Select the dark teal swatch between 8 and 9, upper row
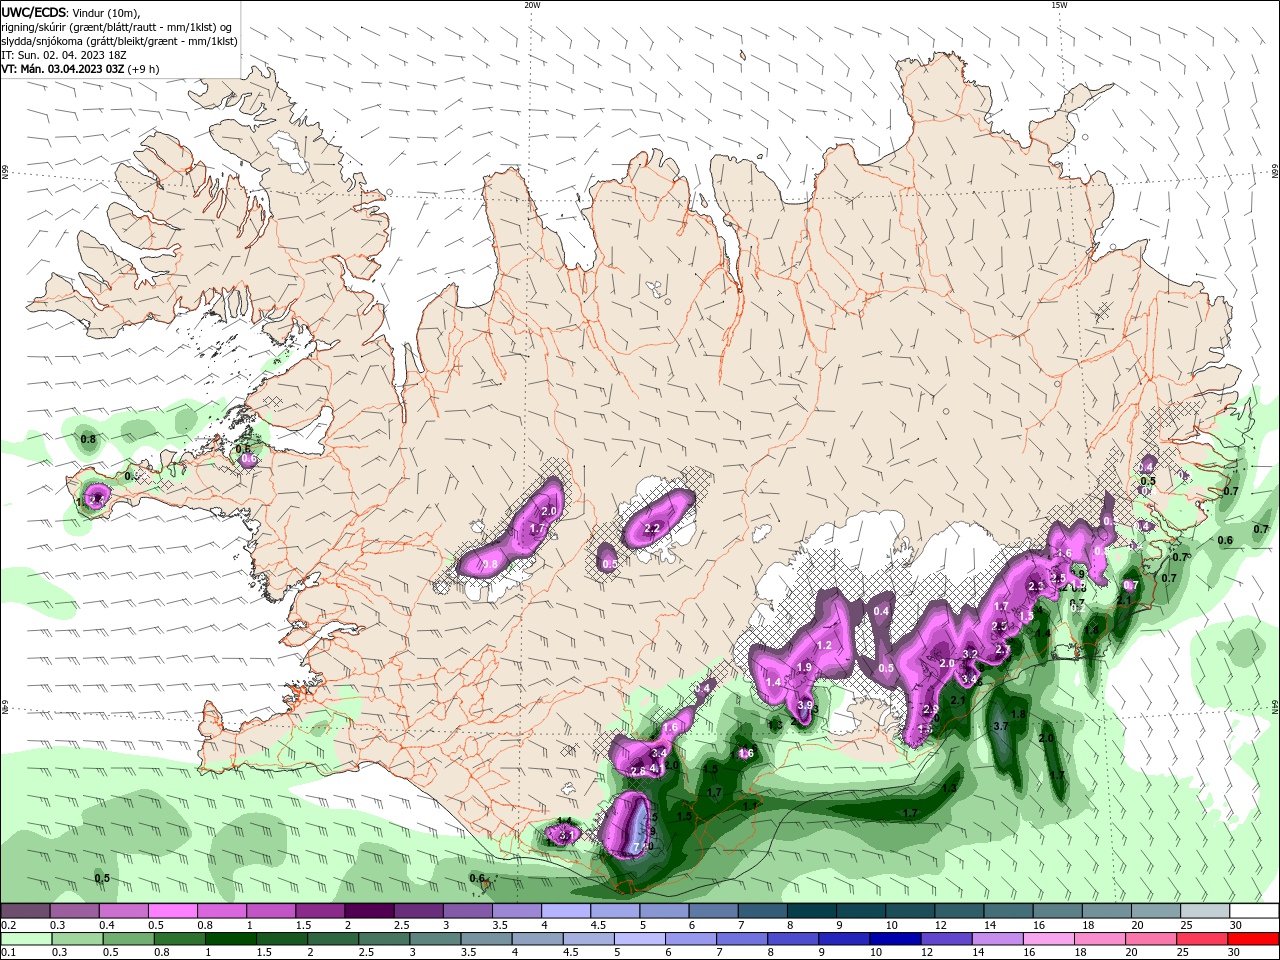 [x=810, y=911]
